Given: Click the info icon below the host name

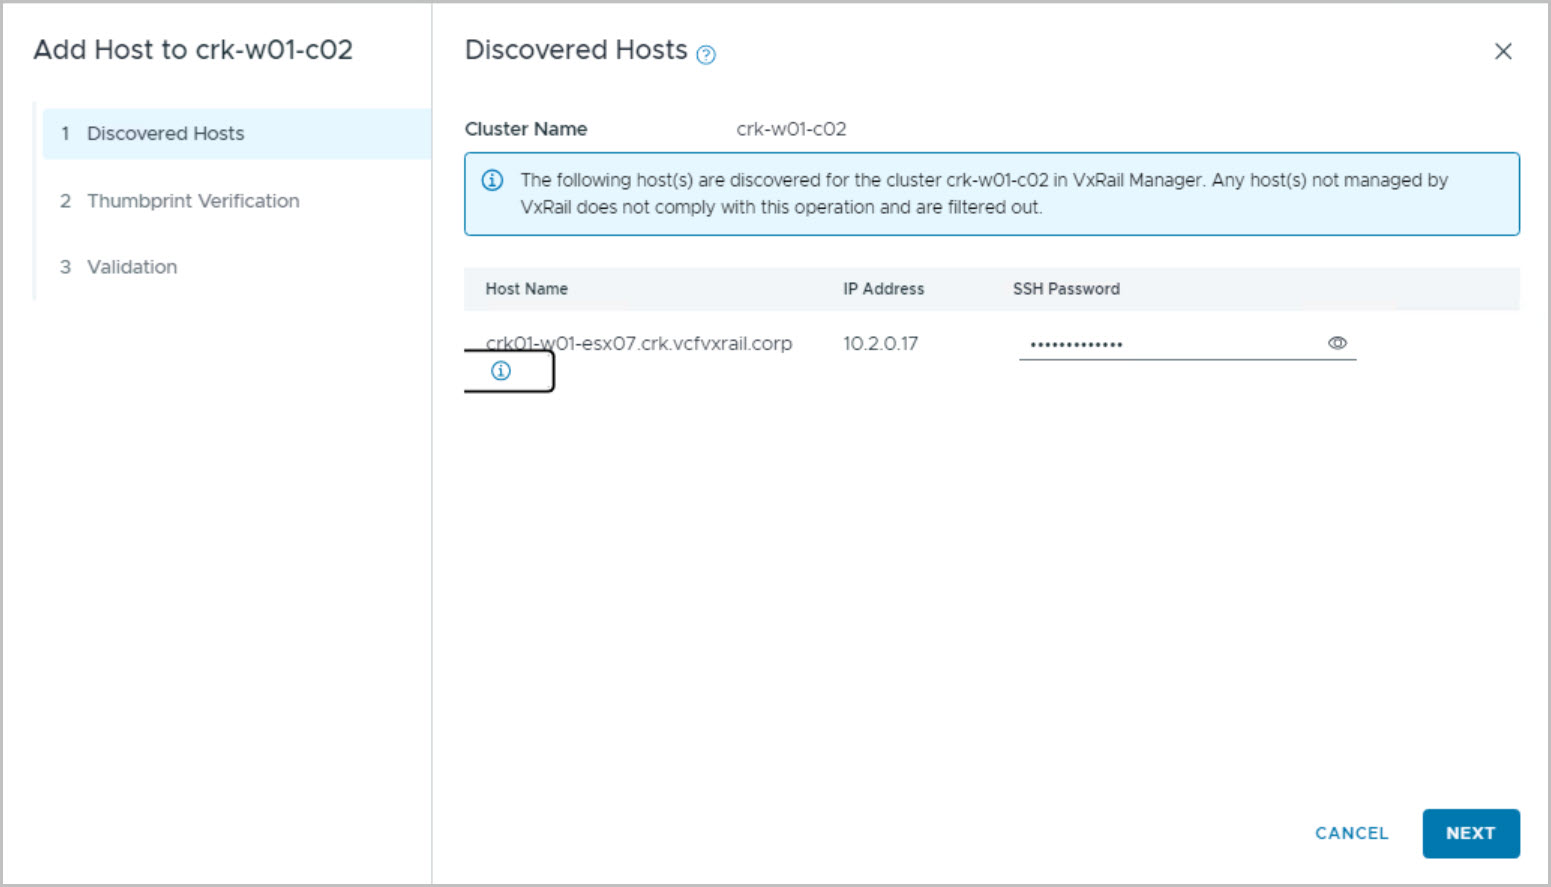Looking at the screenshot, I should (x=501, y=371).
